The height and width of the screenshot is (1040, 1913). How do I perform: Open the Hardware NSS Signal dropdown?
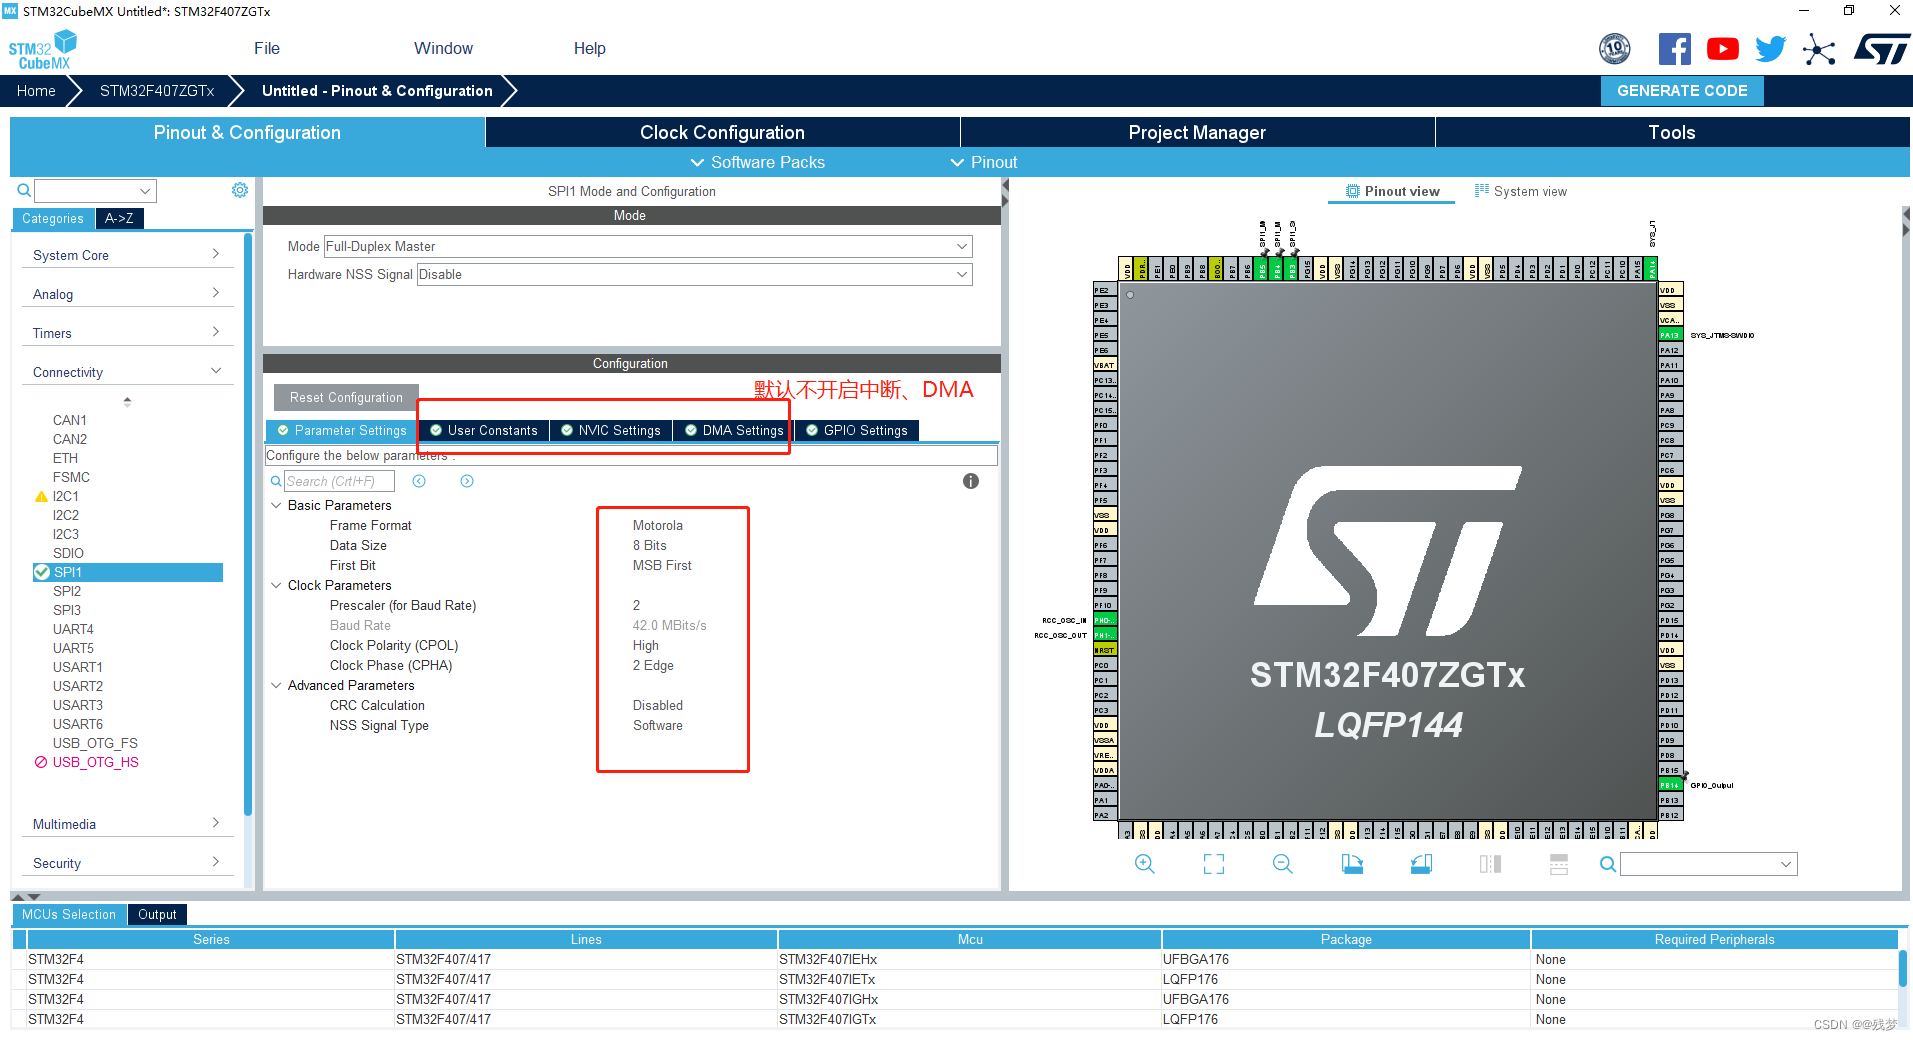[694, 274]
